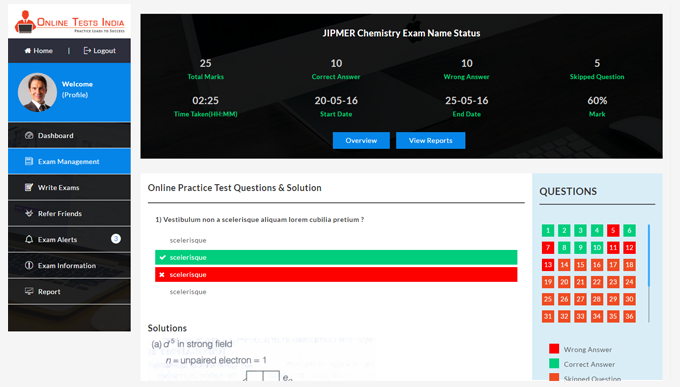Click the 'JIPMER Chemistry Exam Name Status' title
The width and height of the screenshot is (680, 387).
click(401, 33)
